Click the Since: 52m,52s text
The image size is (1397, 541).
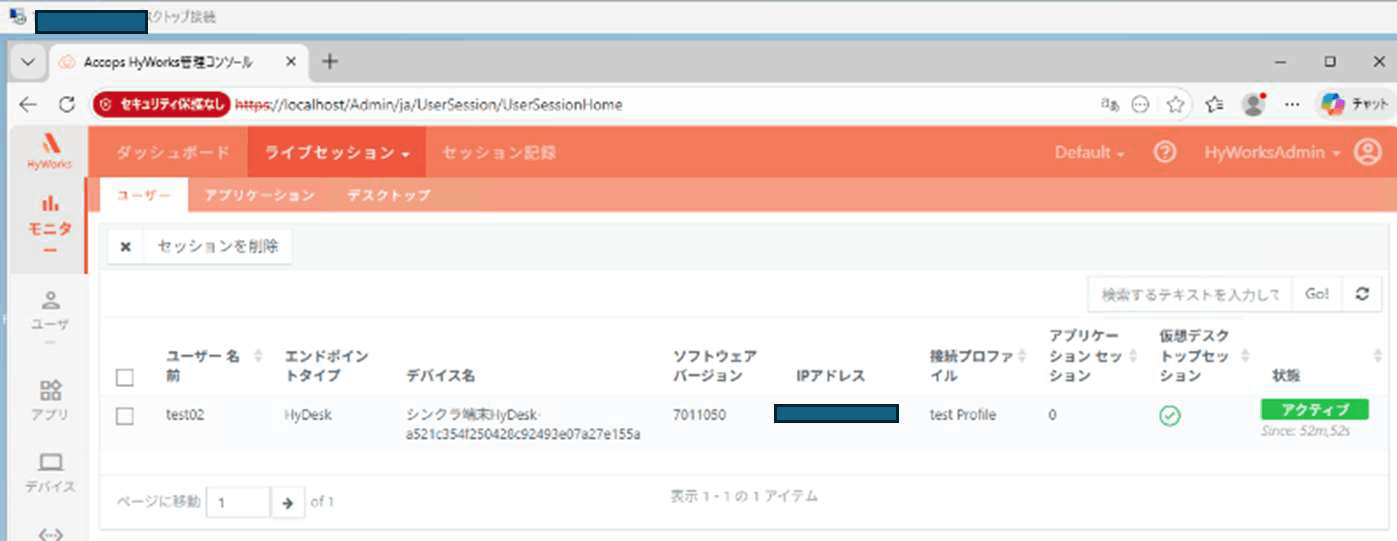(1306, 432)
